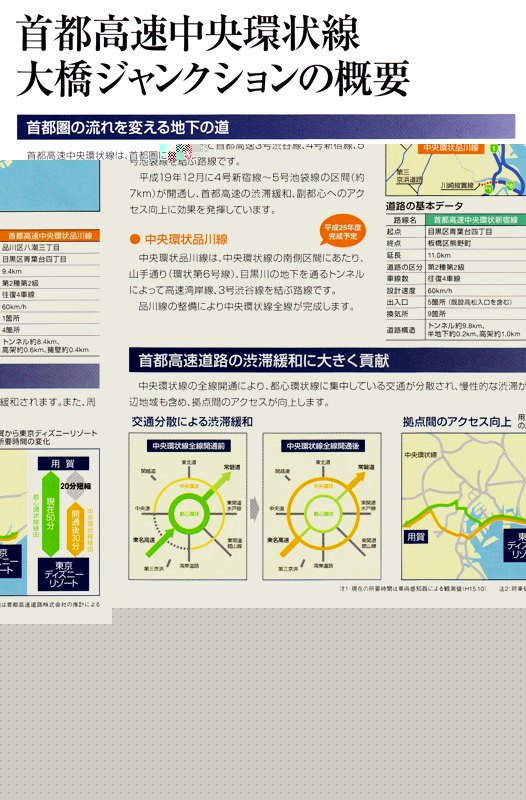Click the '換気所' row label
This screenshot has width=526, height=800.
[397, 314]
